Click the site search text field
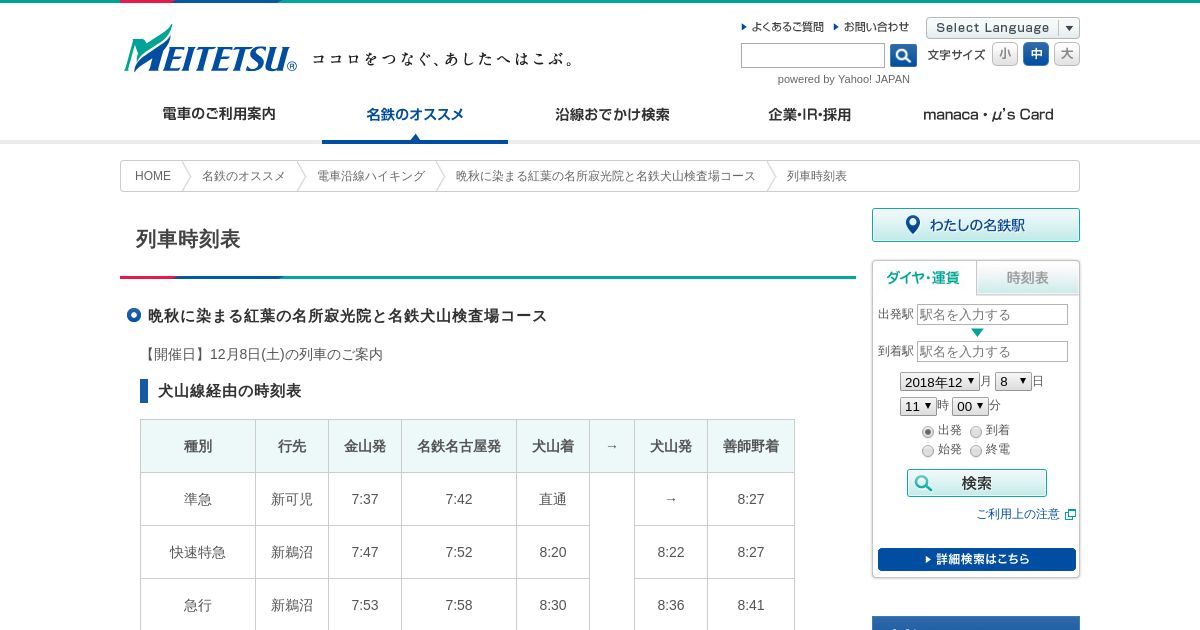Viewport: 1200px width, 630px height. 813,56
